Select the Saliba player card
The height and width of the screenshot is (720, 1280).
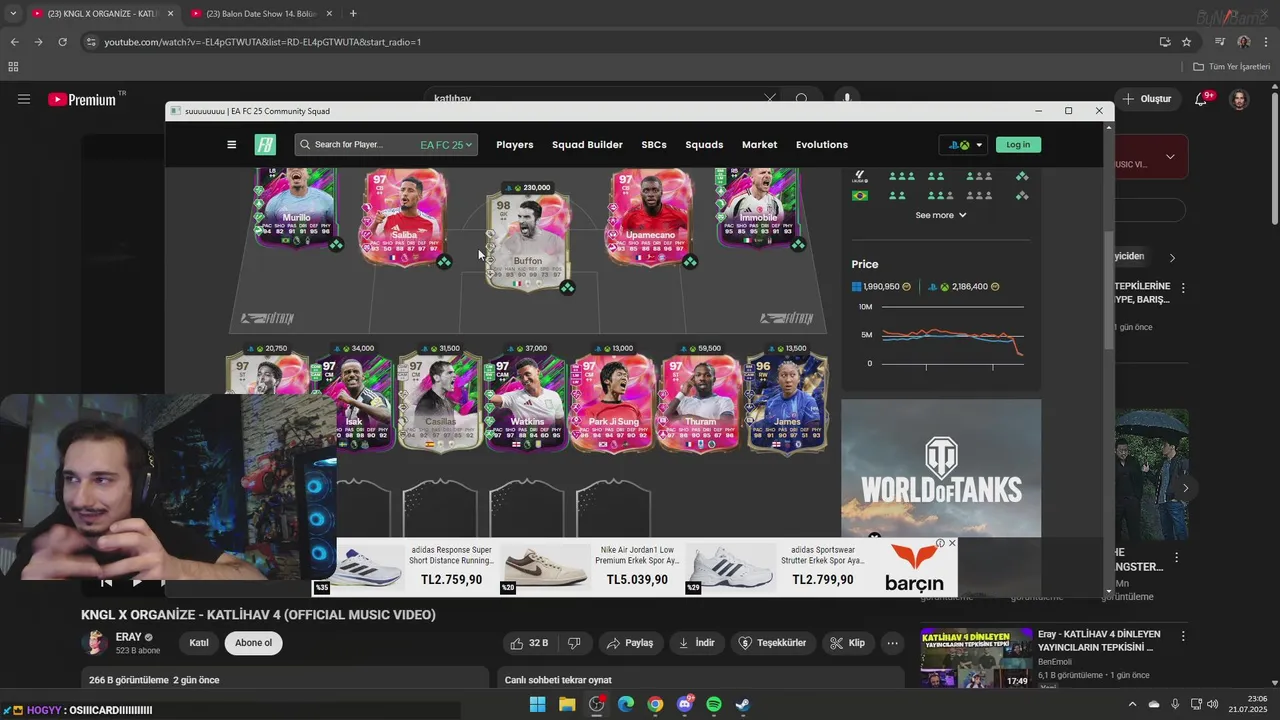click(404, 217)
